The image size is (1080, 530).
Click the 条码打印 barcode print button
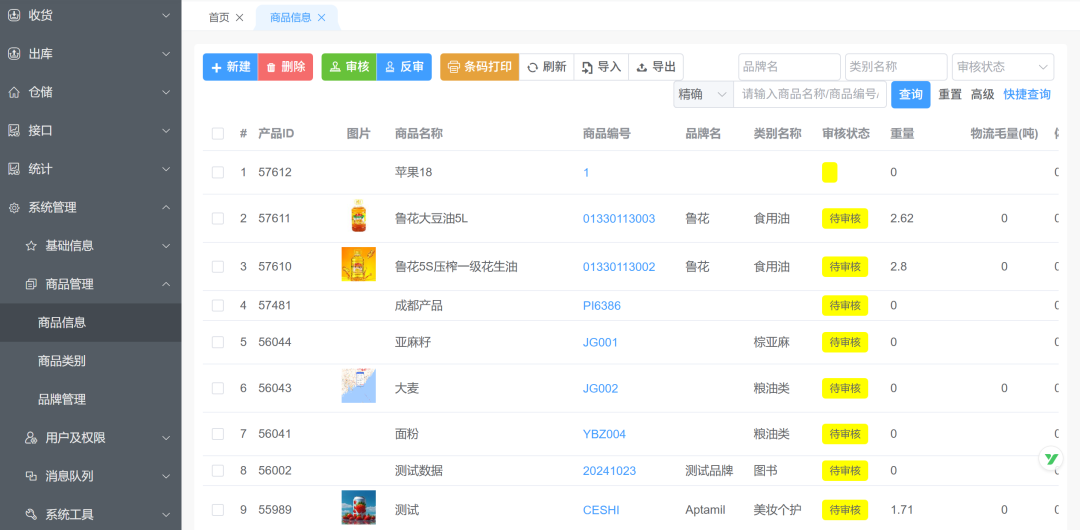479,67
